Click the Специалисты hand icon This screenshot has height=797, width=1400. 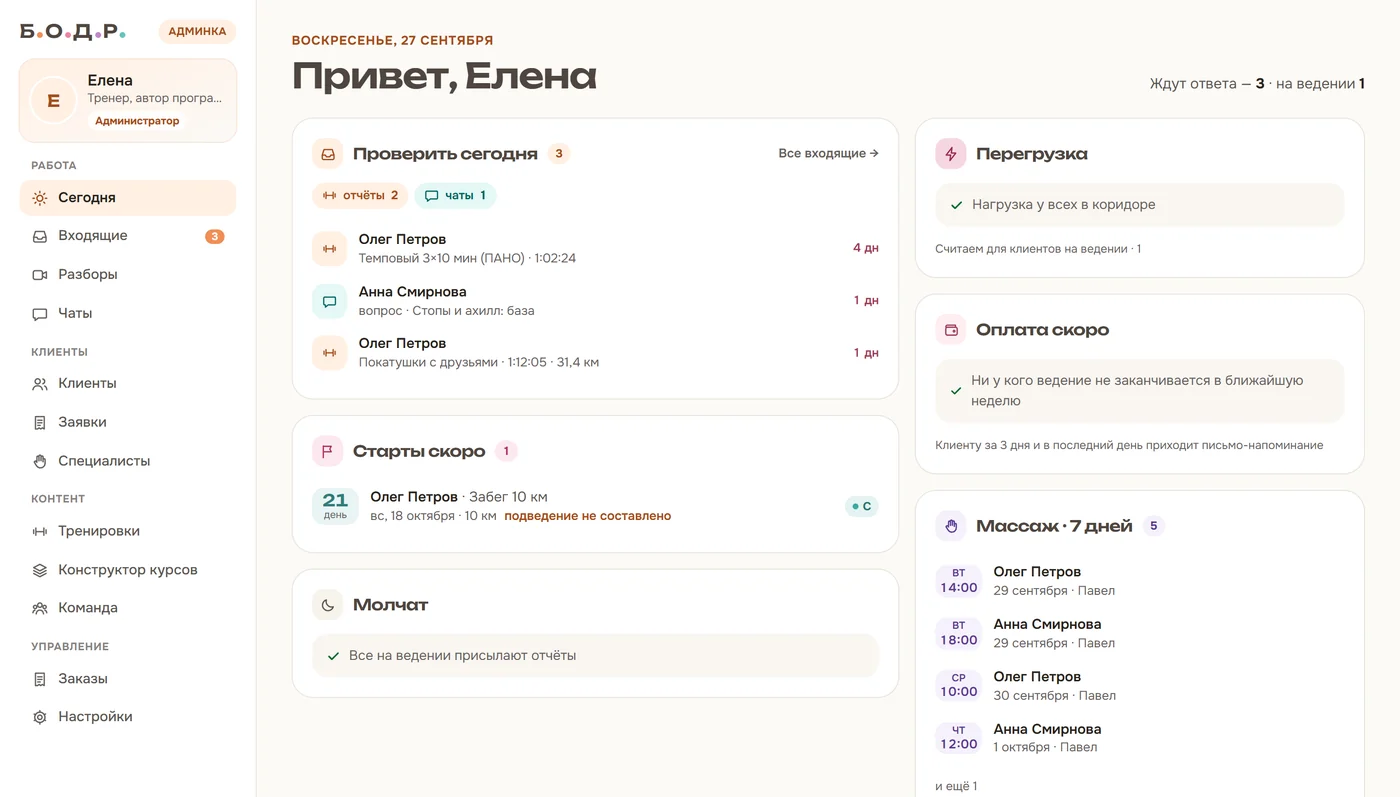[x=40, y=462]
